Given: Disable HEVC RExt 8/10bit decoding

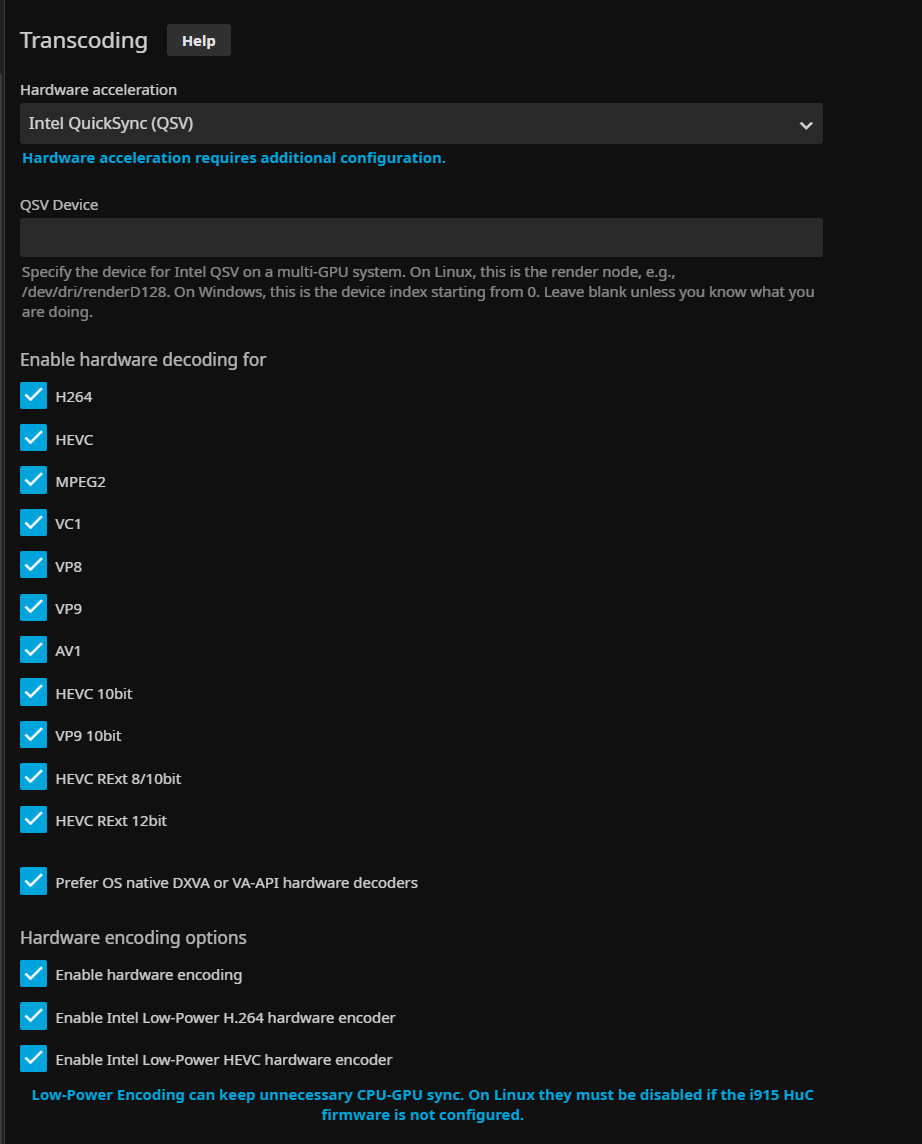Looking at the screenshot, I should 34,777.
